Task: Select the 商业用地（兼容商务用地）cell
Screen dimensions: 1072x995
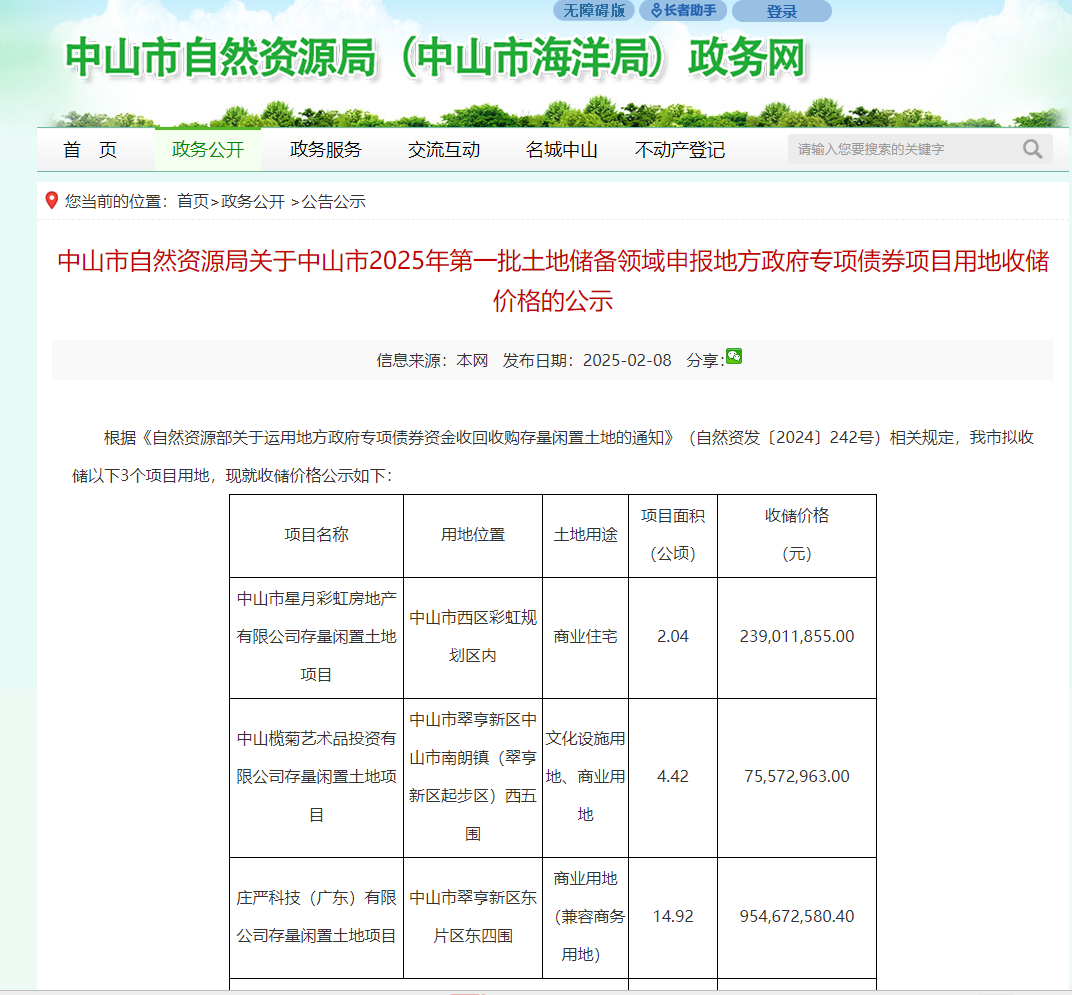Action: (x=585, y=917)
